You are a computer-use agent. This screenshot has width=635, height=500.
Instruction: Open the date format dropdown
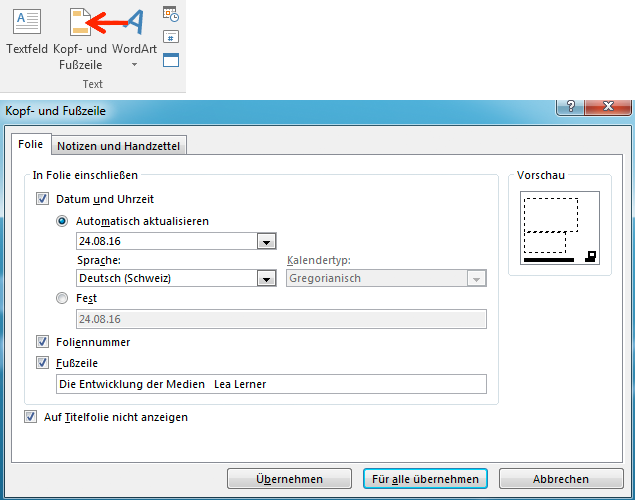tap(266, 241)
